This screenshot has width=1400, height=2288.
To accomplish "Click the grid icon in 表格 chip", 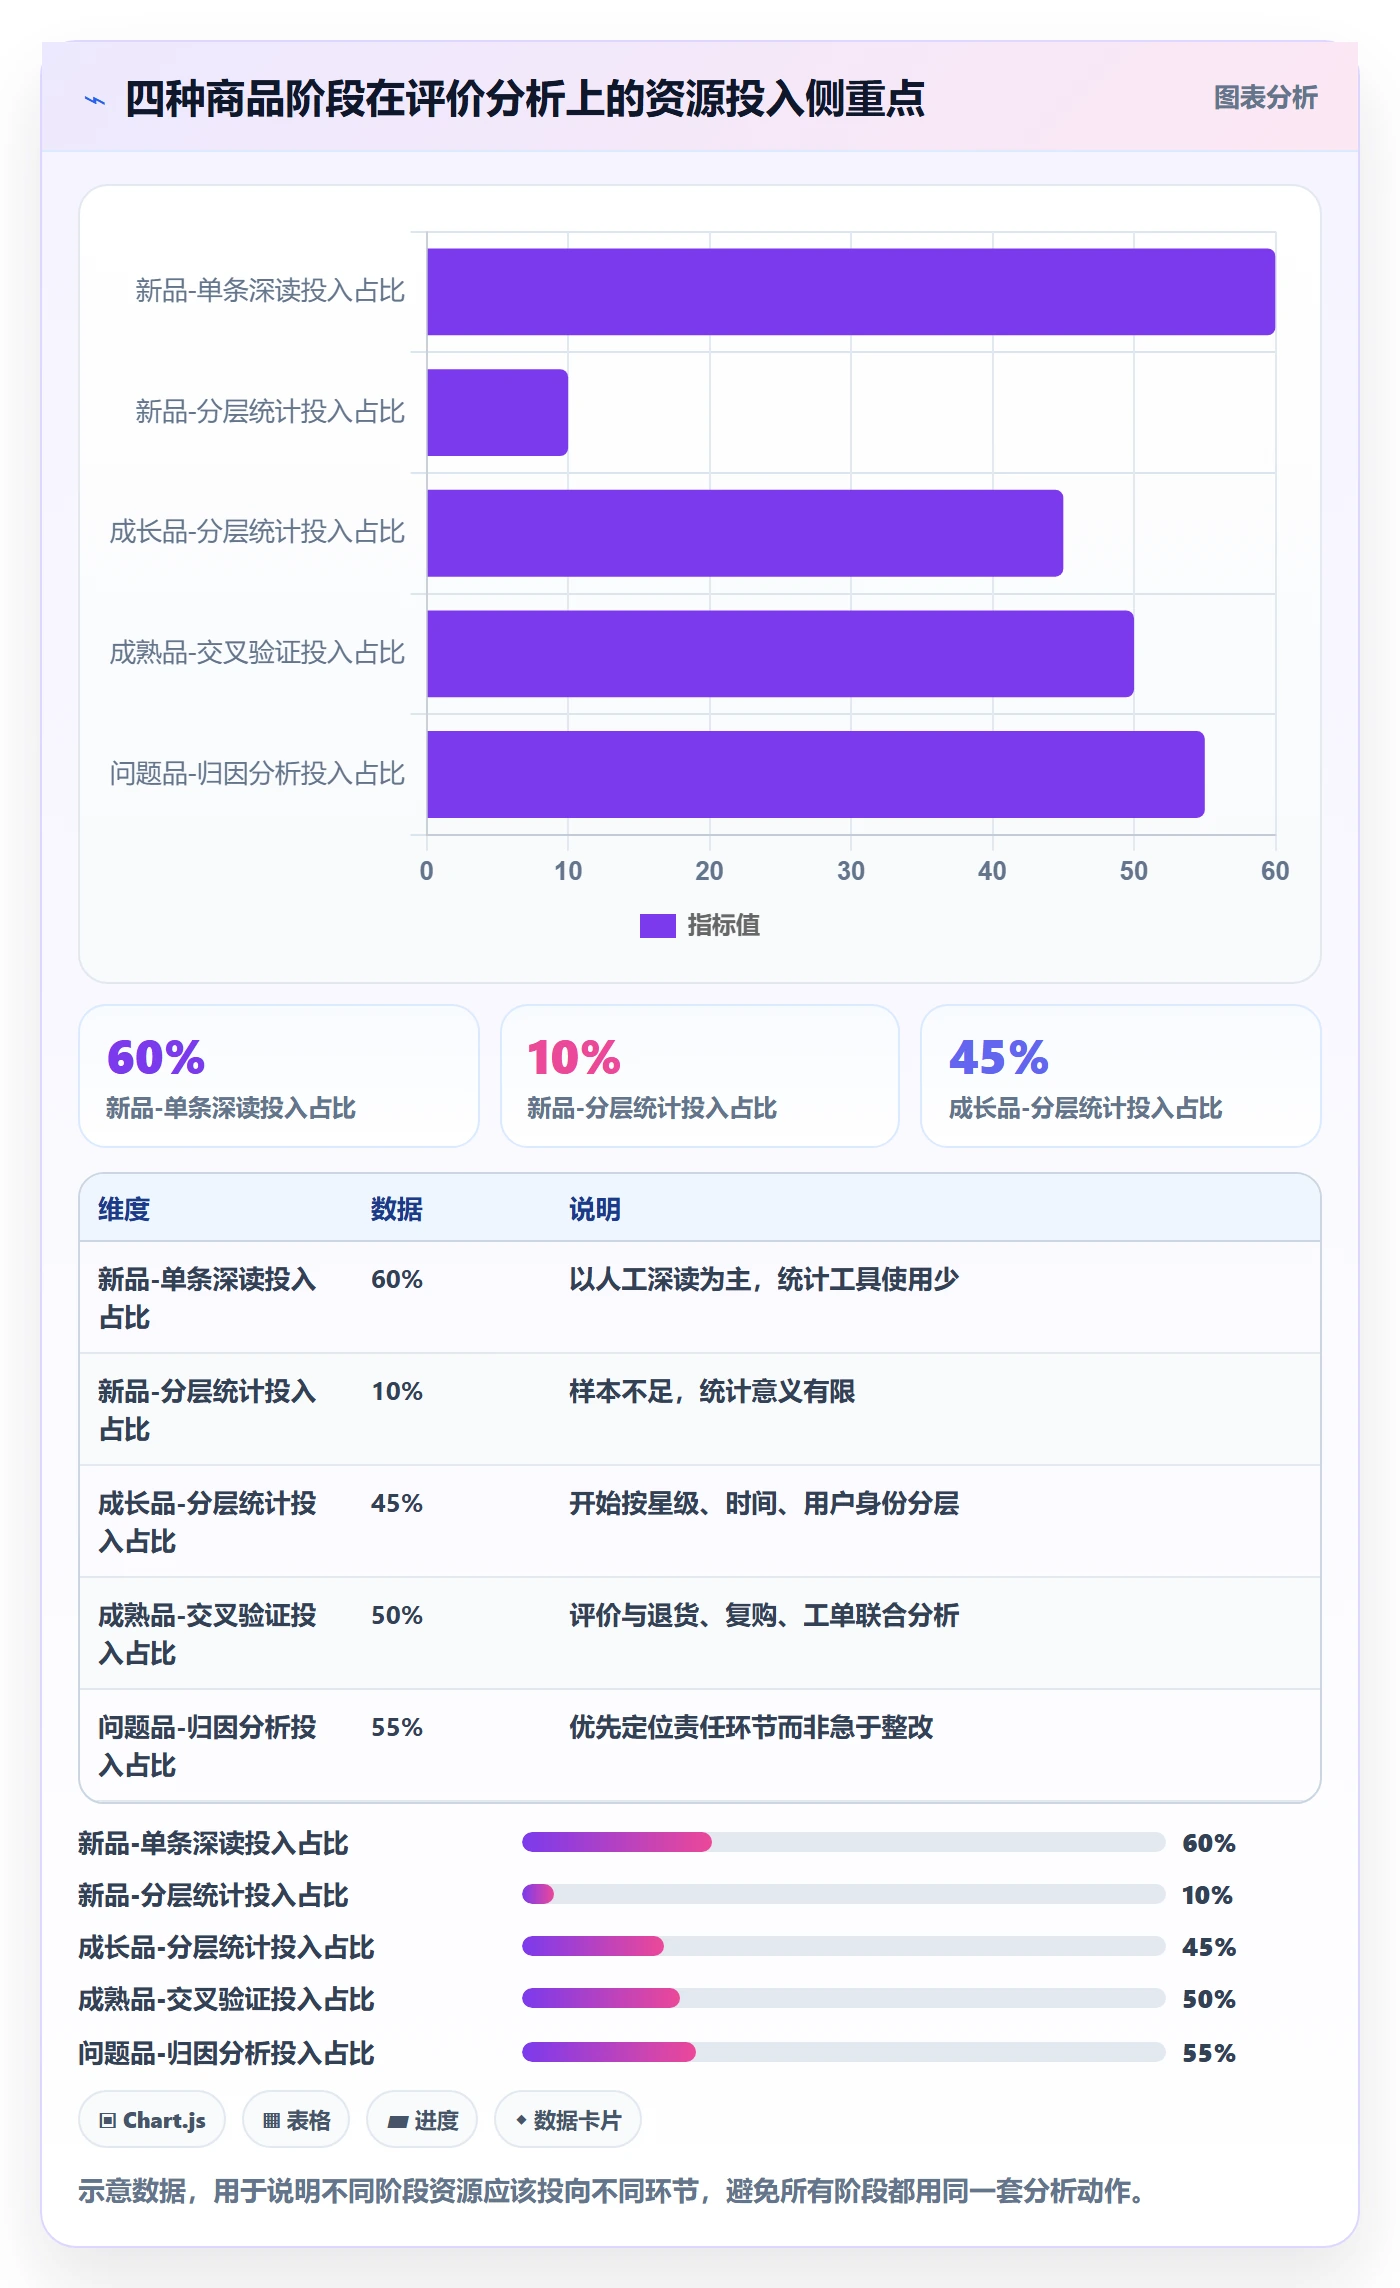I will [271, 2121].
